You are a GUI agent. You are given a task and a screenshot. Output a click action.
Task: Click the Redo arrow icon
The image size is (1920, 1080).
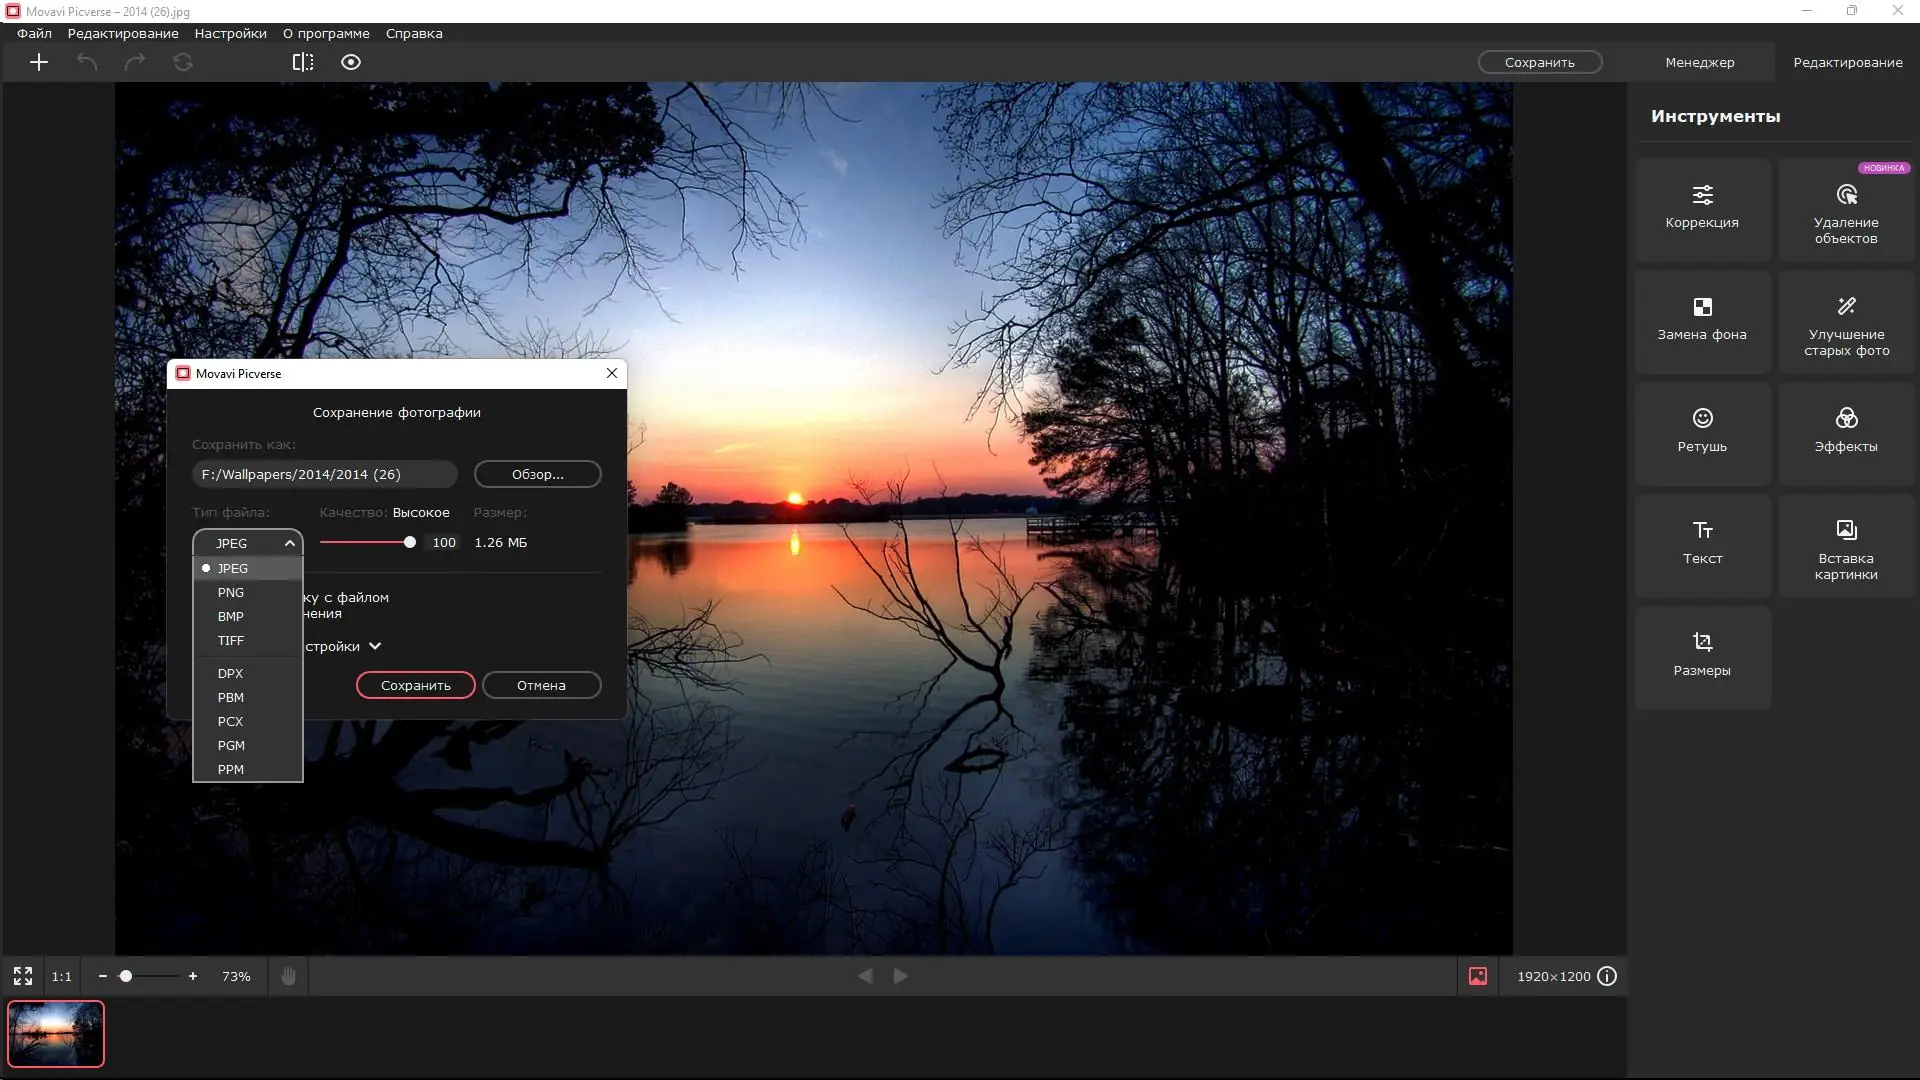[x=135, y=62]
